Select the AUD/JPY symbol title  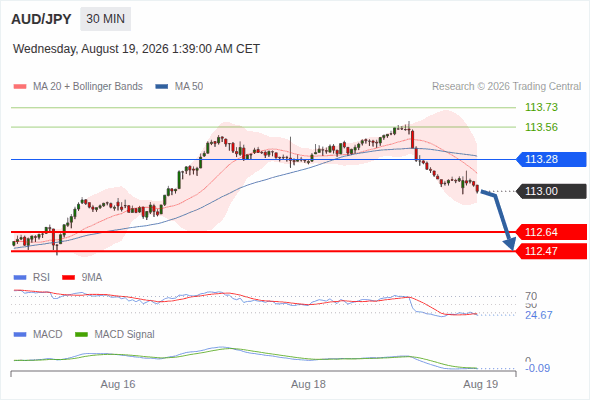click(x=41, y=19)
